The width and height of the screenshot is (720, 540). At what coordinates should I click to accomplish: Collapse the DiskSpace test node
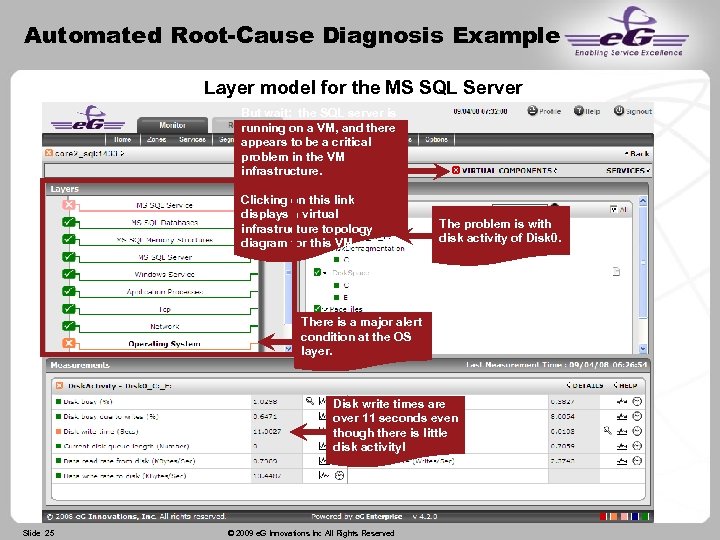pos(324,273)
